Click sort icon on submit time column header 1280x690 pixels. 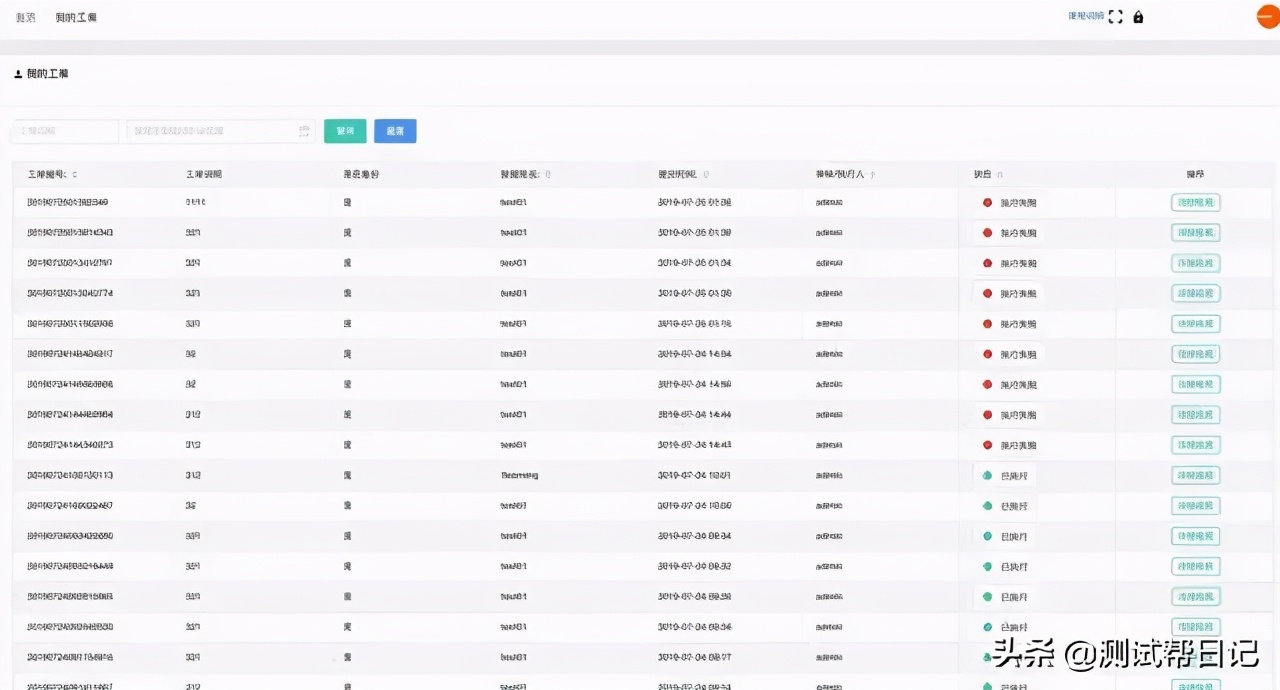pyautogui.click(x=706, y=175)
